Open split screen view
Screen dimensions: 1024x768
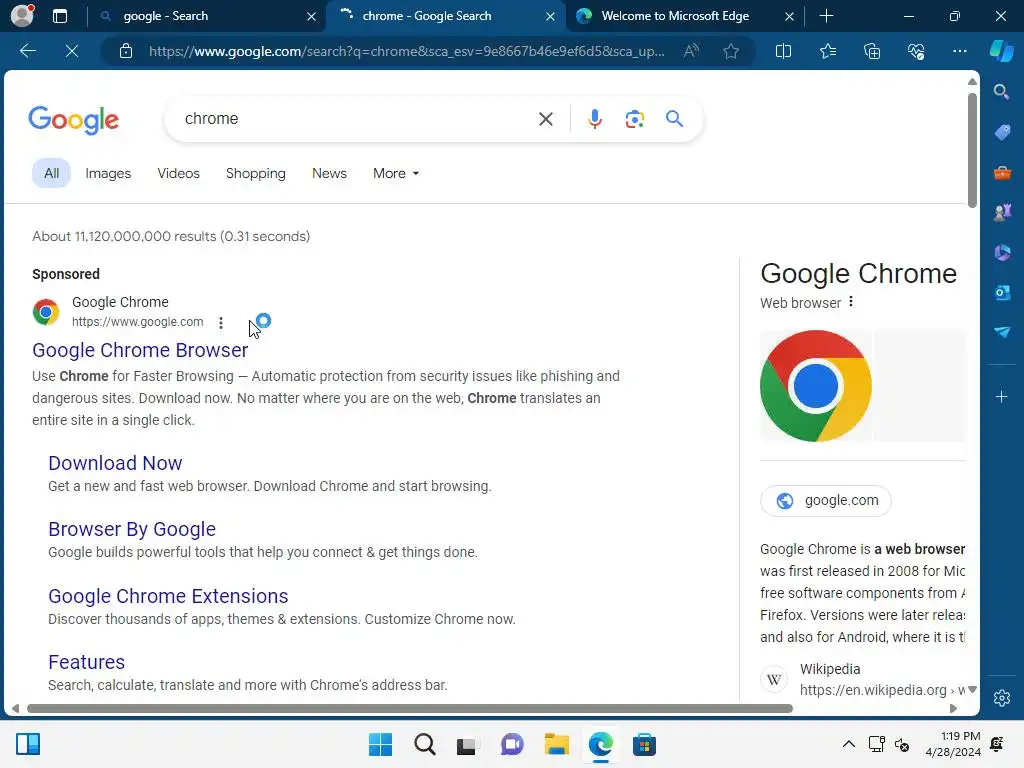[x=783, y=51]
